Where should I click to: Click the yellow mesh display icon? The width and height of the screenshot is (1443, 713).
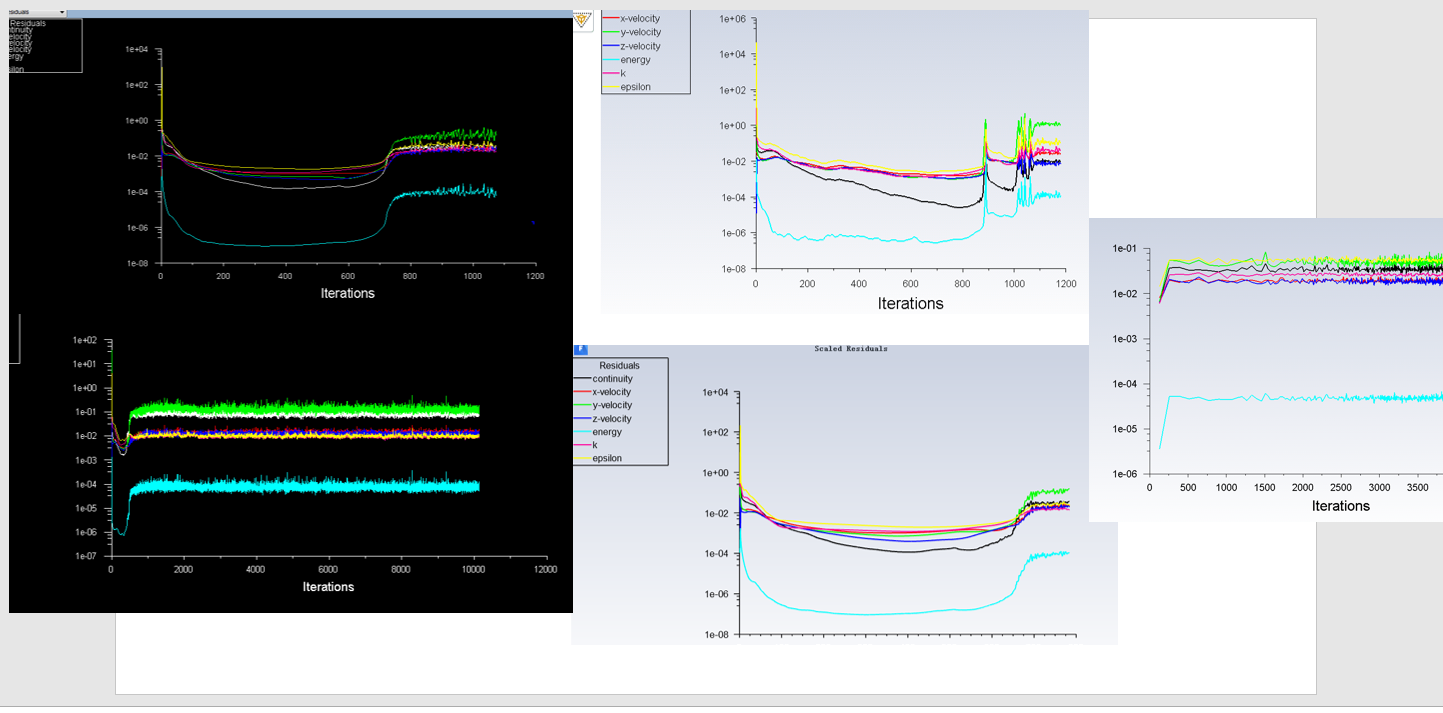(x=583, y=19)
